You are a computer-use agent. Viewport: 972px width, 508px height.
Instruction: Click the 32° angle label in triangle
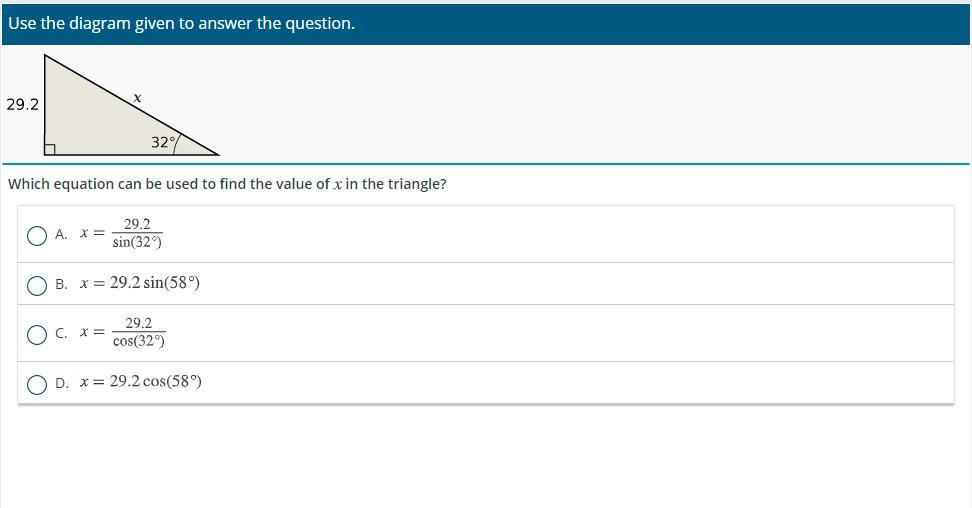(x=163, y=142)
